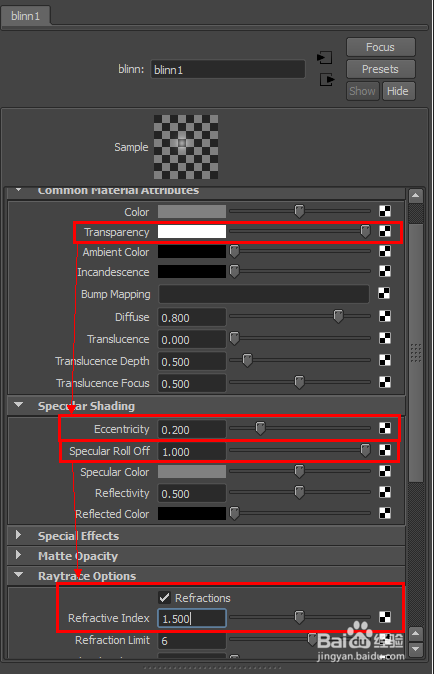Screen dimensions: 434x674
Task: Expand the Matte Opacity section
Action: (18, 555)
